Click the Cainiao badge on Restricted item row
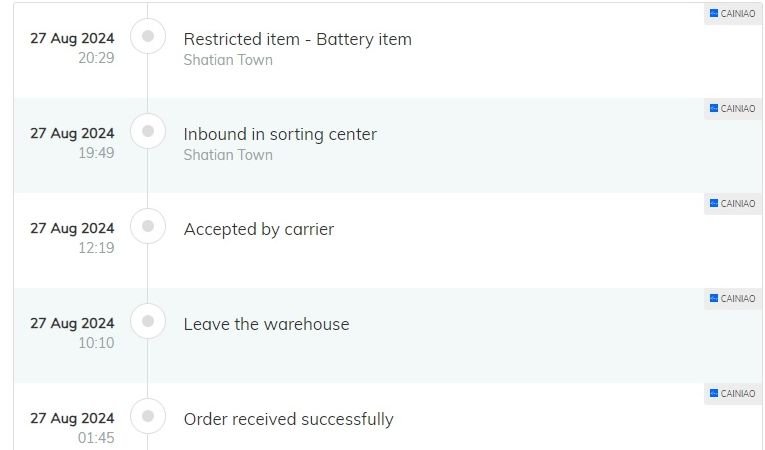The image size is (765, 450). click(732, 14)
